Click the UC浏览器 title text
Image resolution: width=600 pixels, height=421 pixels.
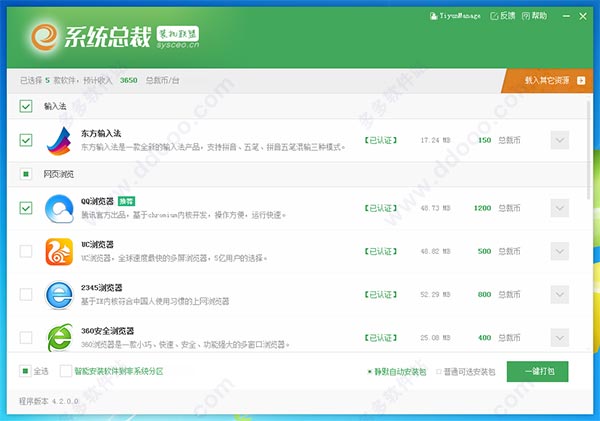click(x=97, y=244)
